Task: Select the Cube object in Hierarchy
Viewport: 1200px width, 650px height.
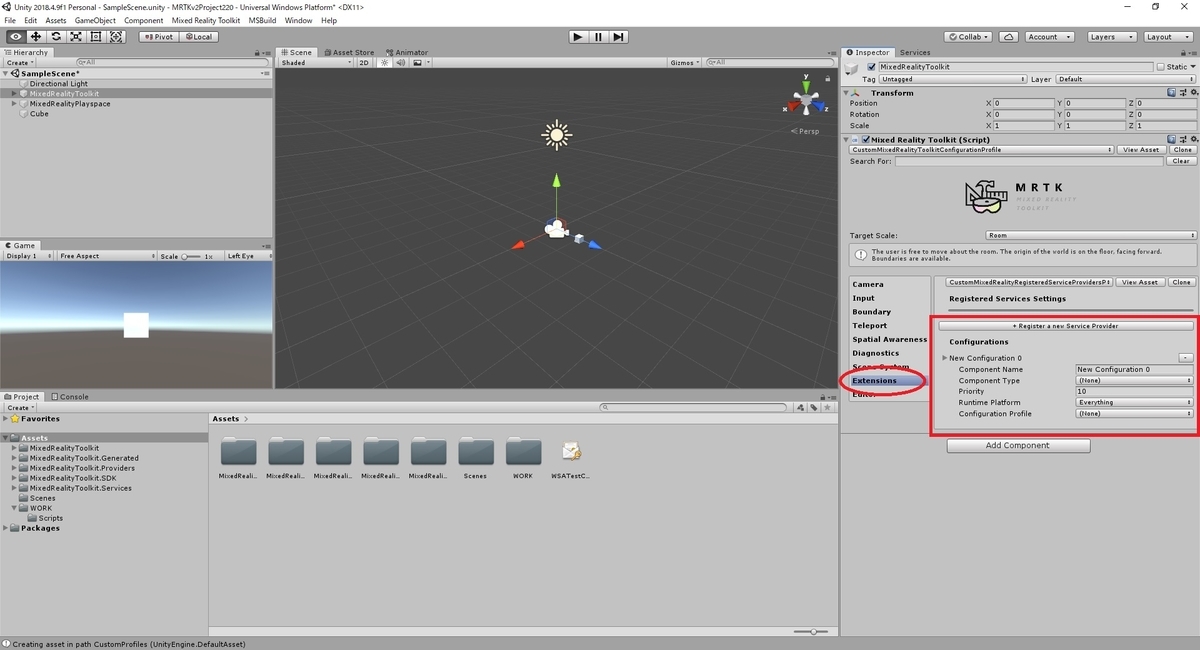Action: coord(39,114)
